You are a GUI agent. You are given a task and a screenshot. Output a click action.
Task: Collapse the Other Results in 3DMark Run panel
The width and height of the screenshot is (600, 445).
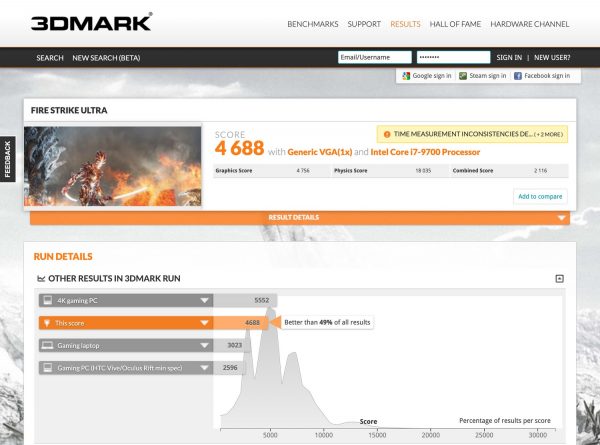[559, 279]
